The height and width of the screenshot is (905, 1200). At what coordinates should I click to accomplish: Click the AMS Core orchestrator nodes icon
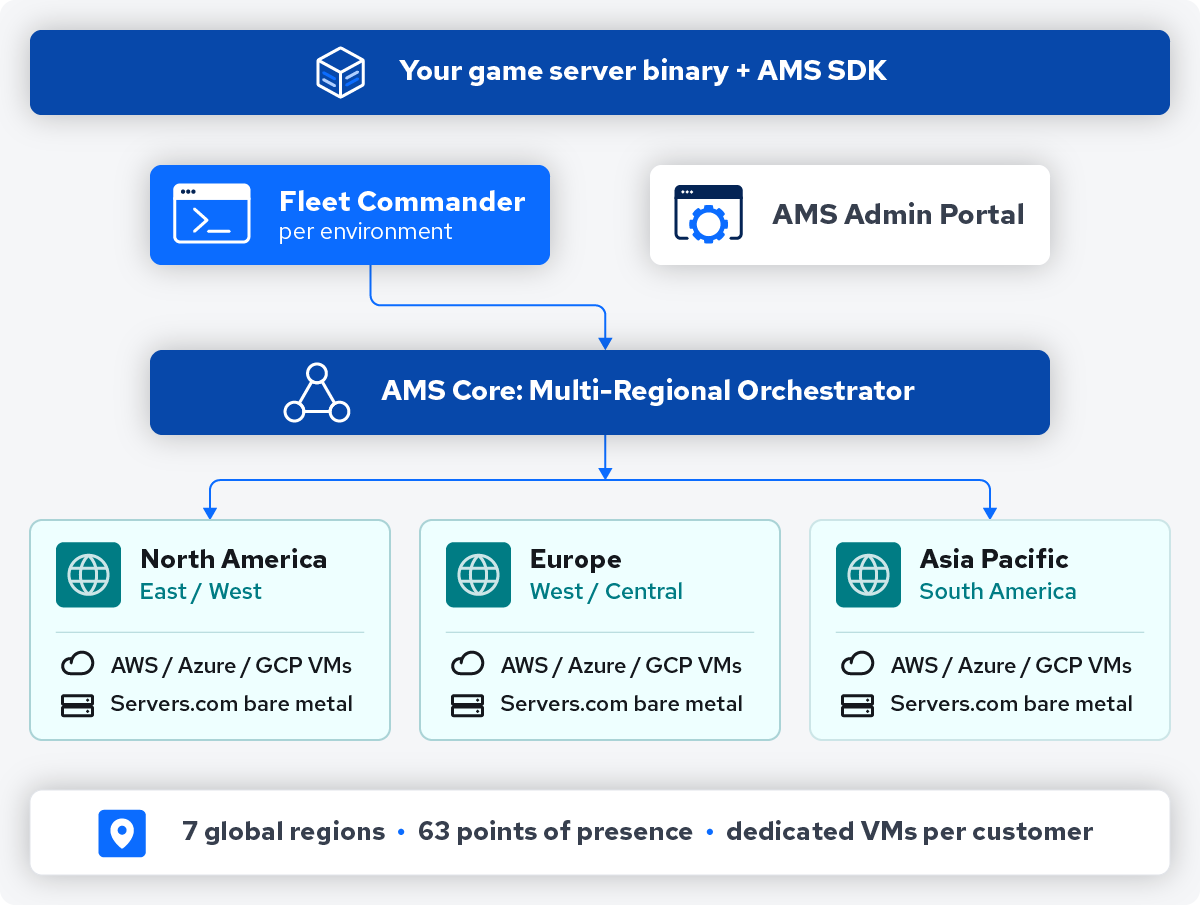click(317, 393)
